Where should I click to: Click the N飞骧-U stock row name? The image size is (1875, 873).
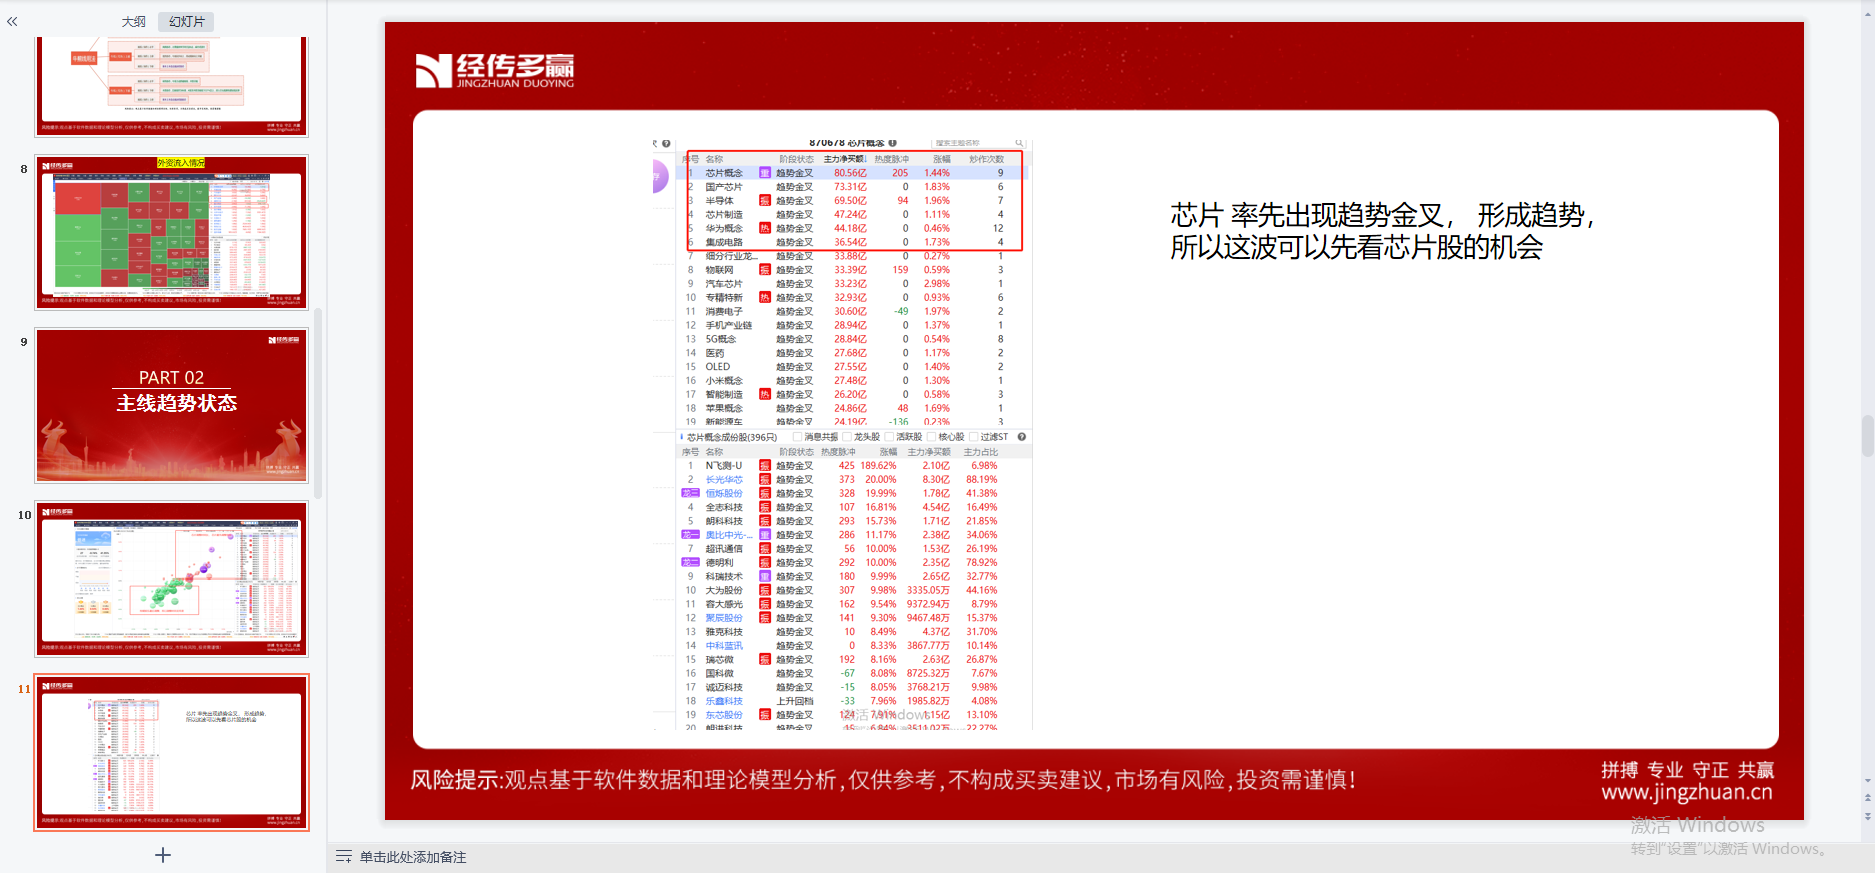[x=724, y=466]
